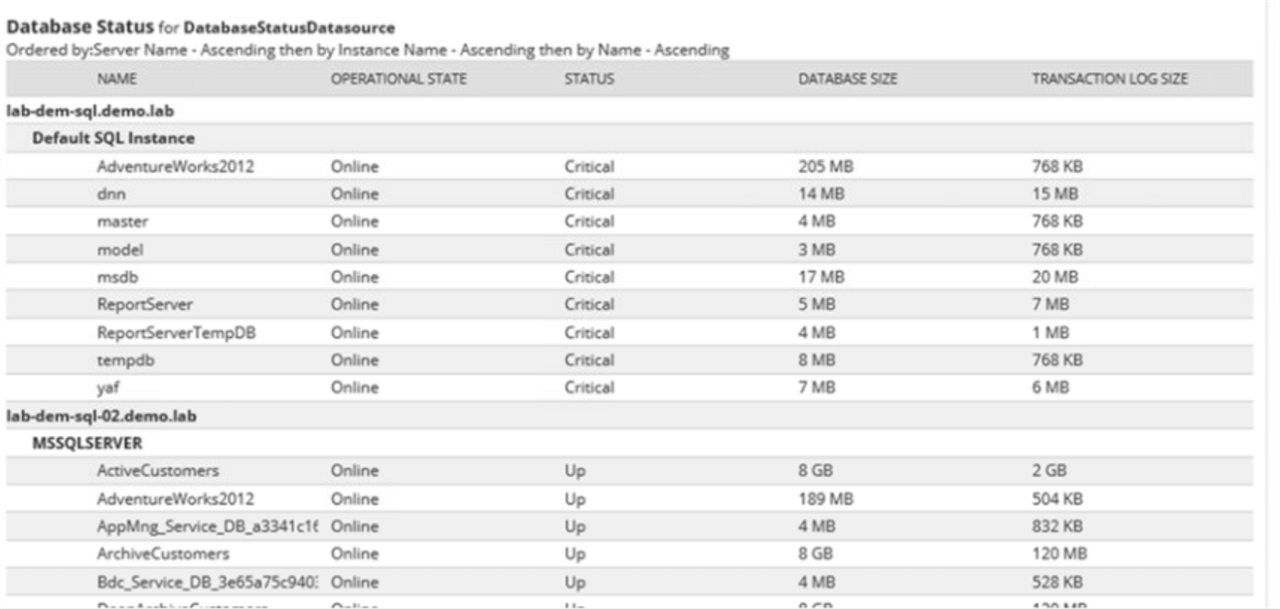Click the Critical status of model database
Viewport: 1280px width, 609px height.
[589, 249]
